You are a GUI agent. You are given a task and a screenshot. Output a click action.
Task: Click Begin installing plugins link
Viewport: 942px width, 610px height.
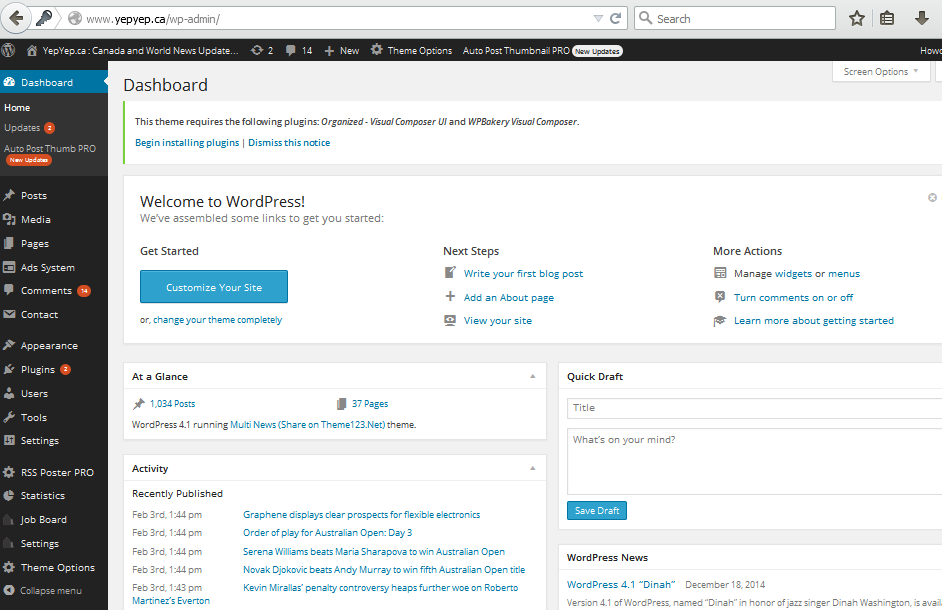tap(187, 143)
